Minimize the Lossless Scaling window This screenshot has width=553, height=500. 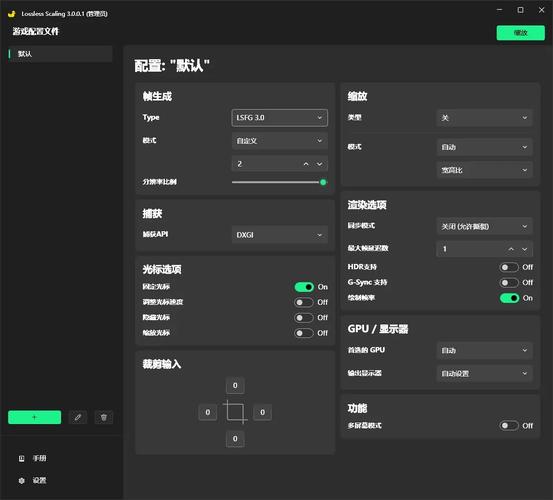(499, 10)
